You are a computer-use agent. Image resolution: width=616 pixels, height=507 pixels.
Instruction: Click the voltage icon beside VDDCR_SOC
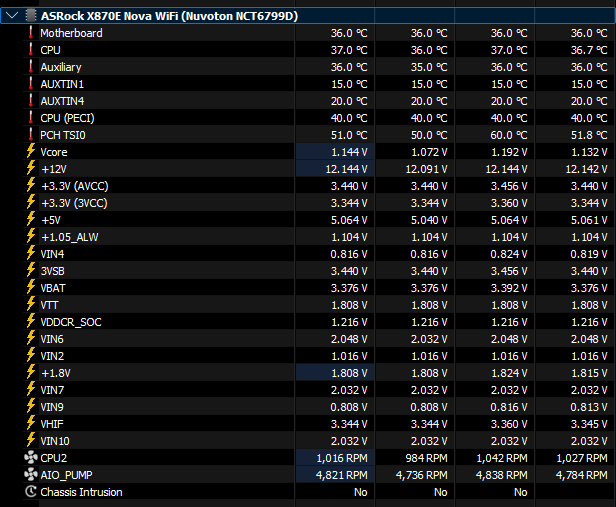click(x=30, y=322)
